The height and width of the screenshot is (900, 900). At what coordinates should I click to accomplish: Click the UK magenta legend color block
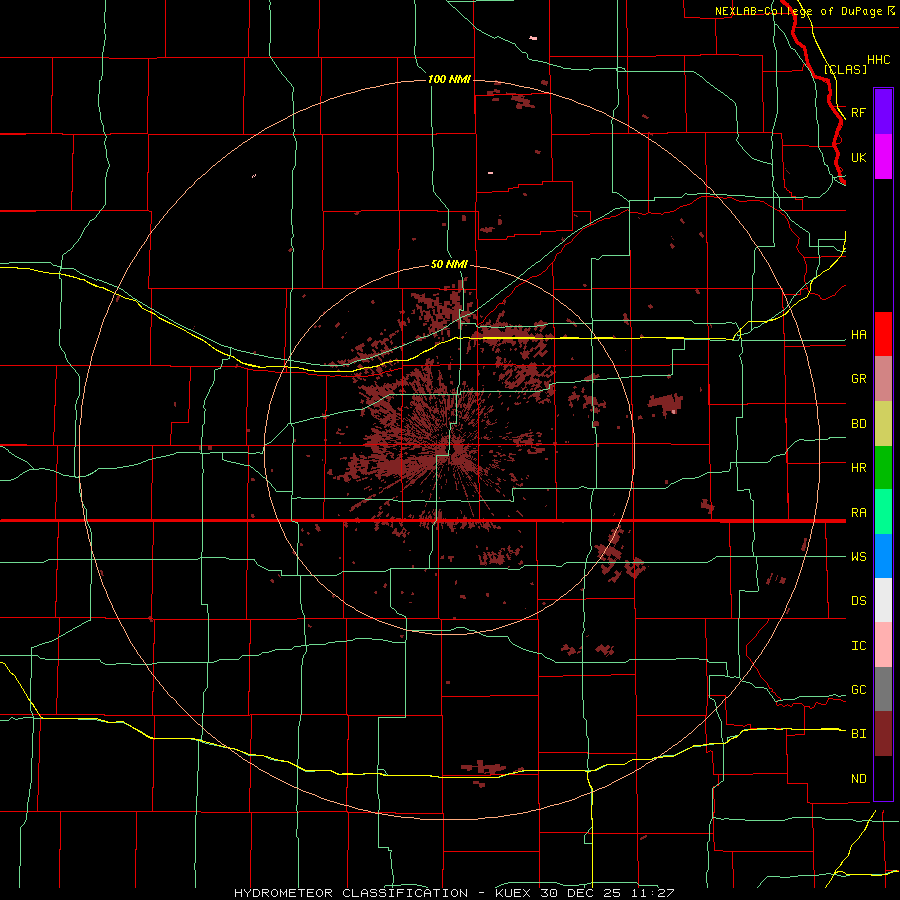(883, 157)
